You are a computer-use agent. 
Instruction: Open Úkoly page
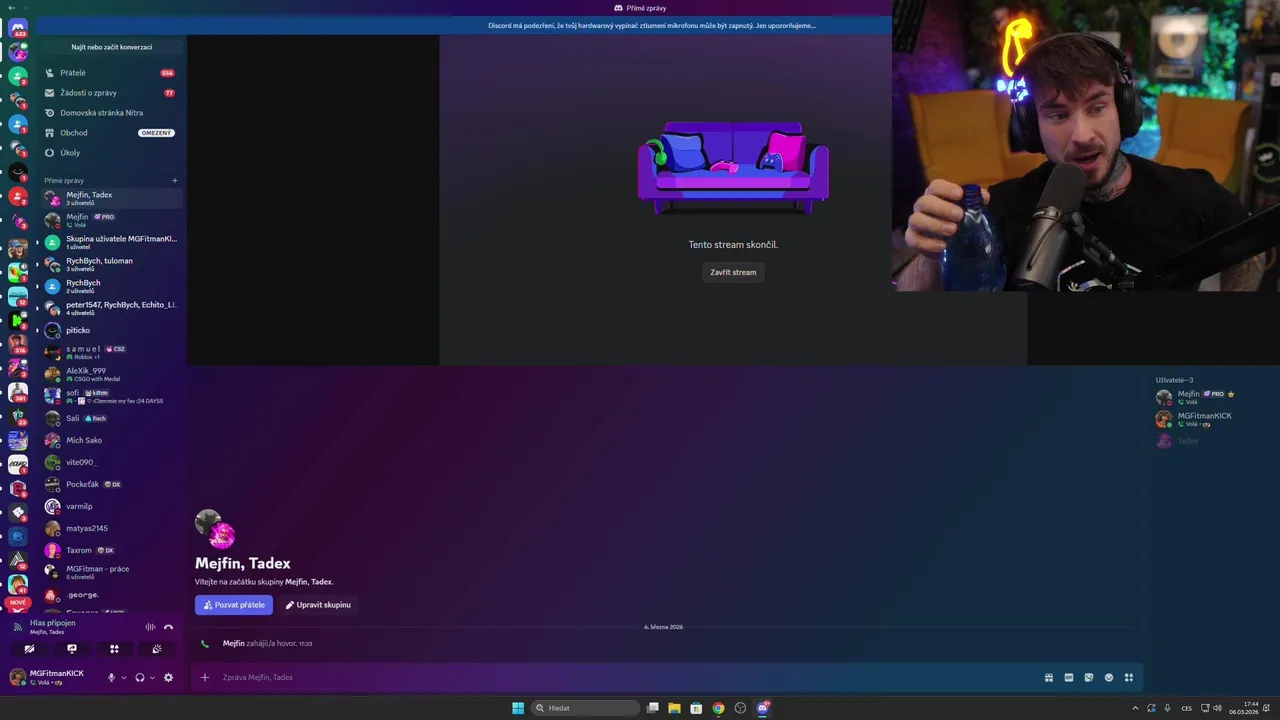[111, 153]
